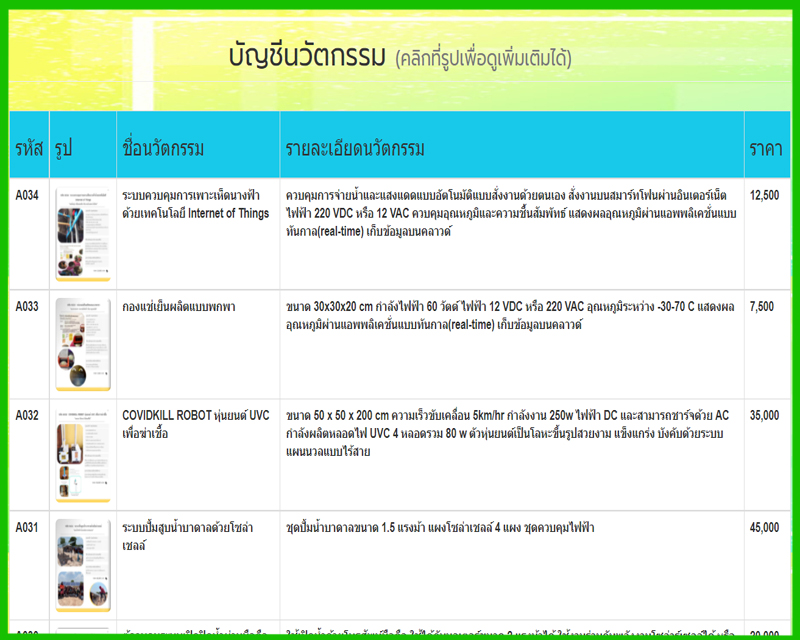View the A031 solar pump poster thumbnail
This screenshot has height=640, width=800.
(x=83, y=563)
